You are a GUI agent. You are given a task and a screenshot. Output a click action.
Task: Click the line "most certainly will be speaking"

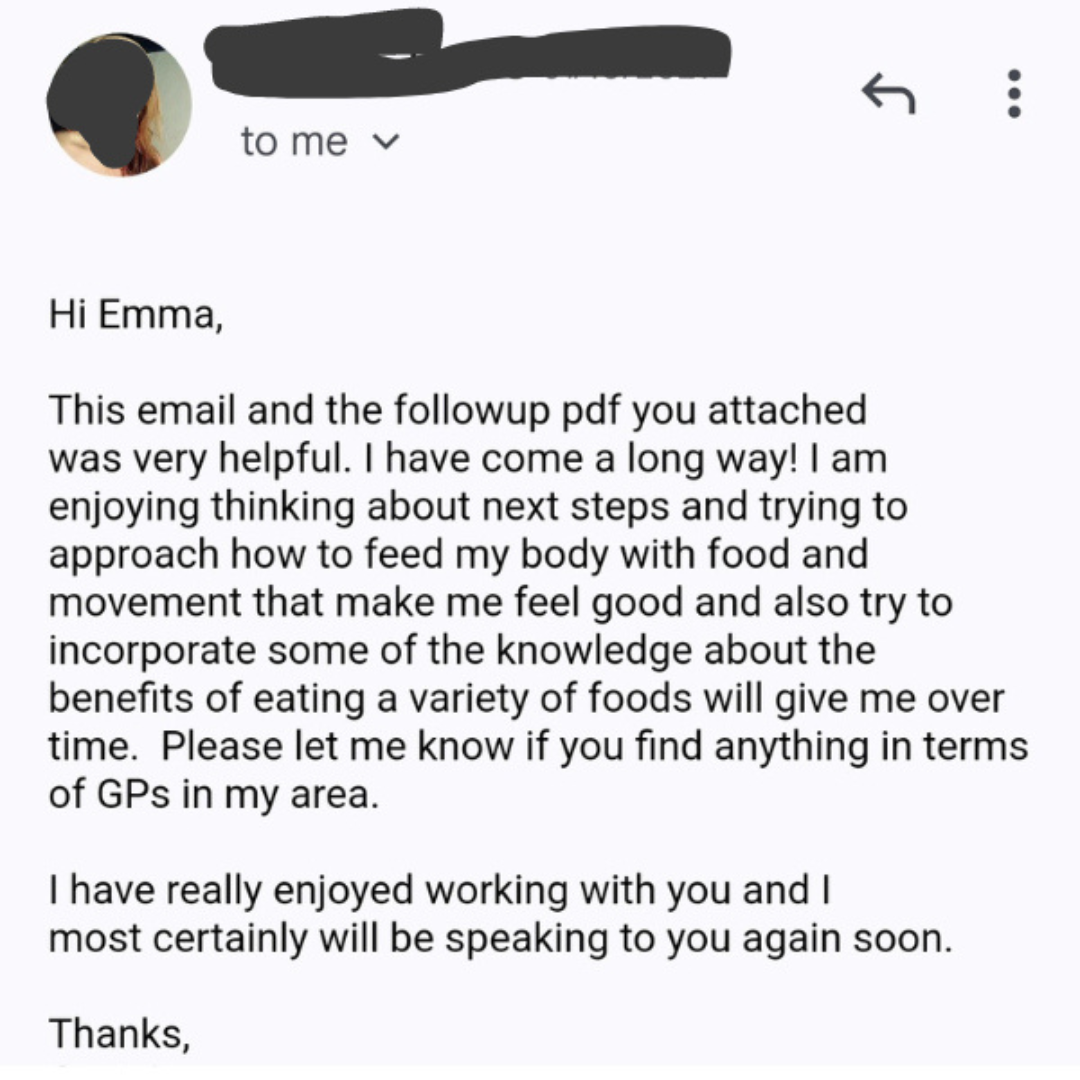pyautogui.click(x=496, y=939)
